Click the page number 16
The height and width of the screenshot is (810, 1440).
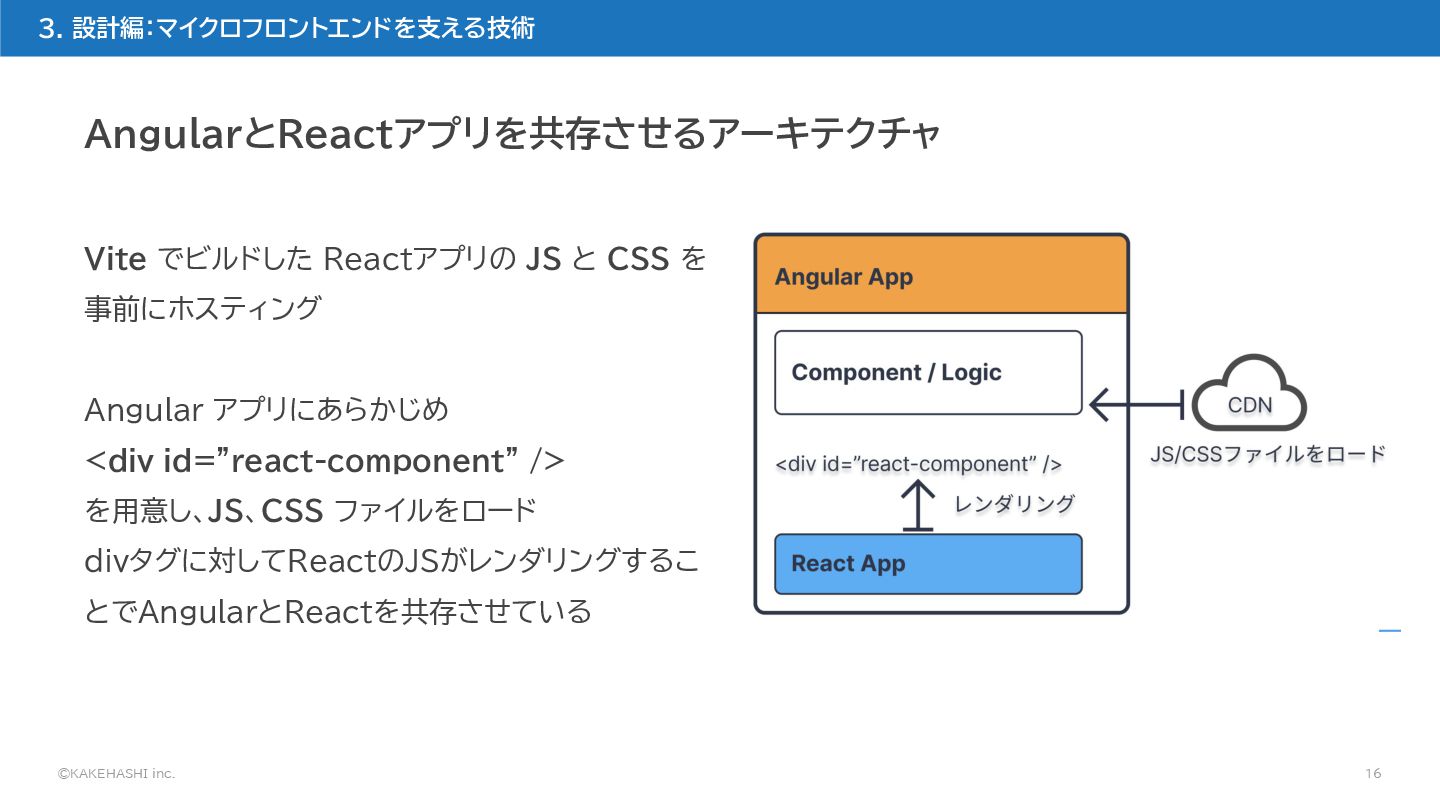coord(1373,774)
